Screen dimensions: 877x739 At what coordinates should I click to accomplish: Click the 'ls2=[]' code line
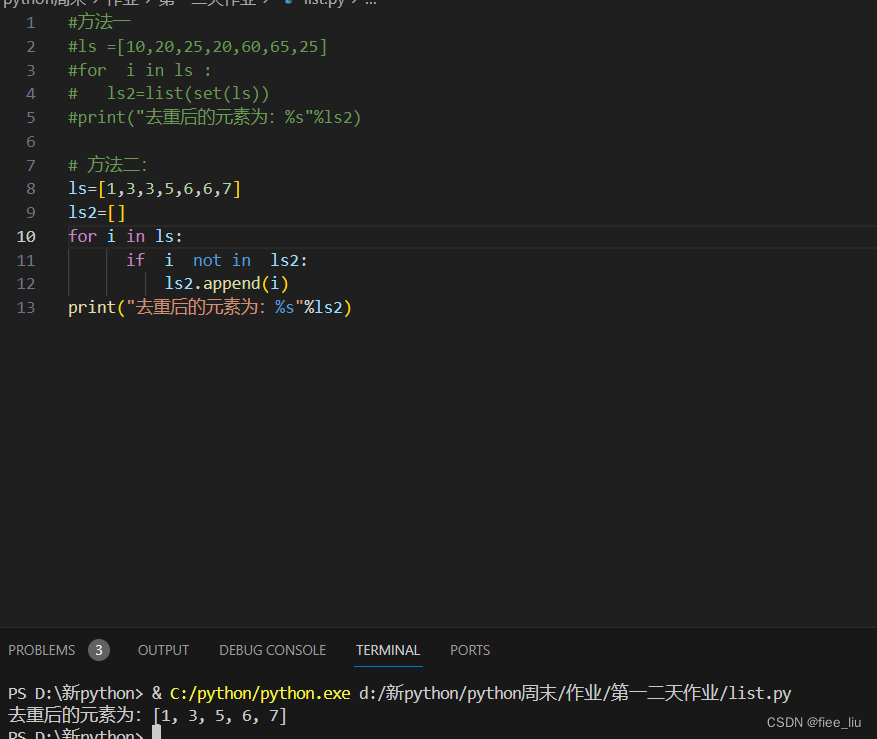click(x=97, y=213)
